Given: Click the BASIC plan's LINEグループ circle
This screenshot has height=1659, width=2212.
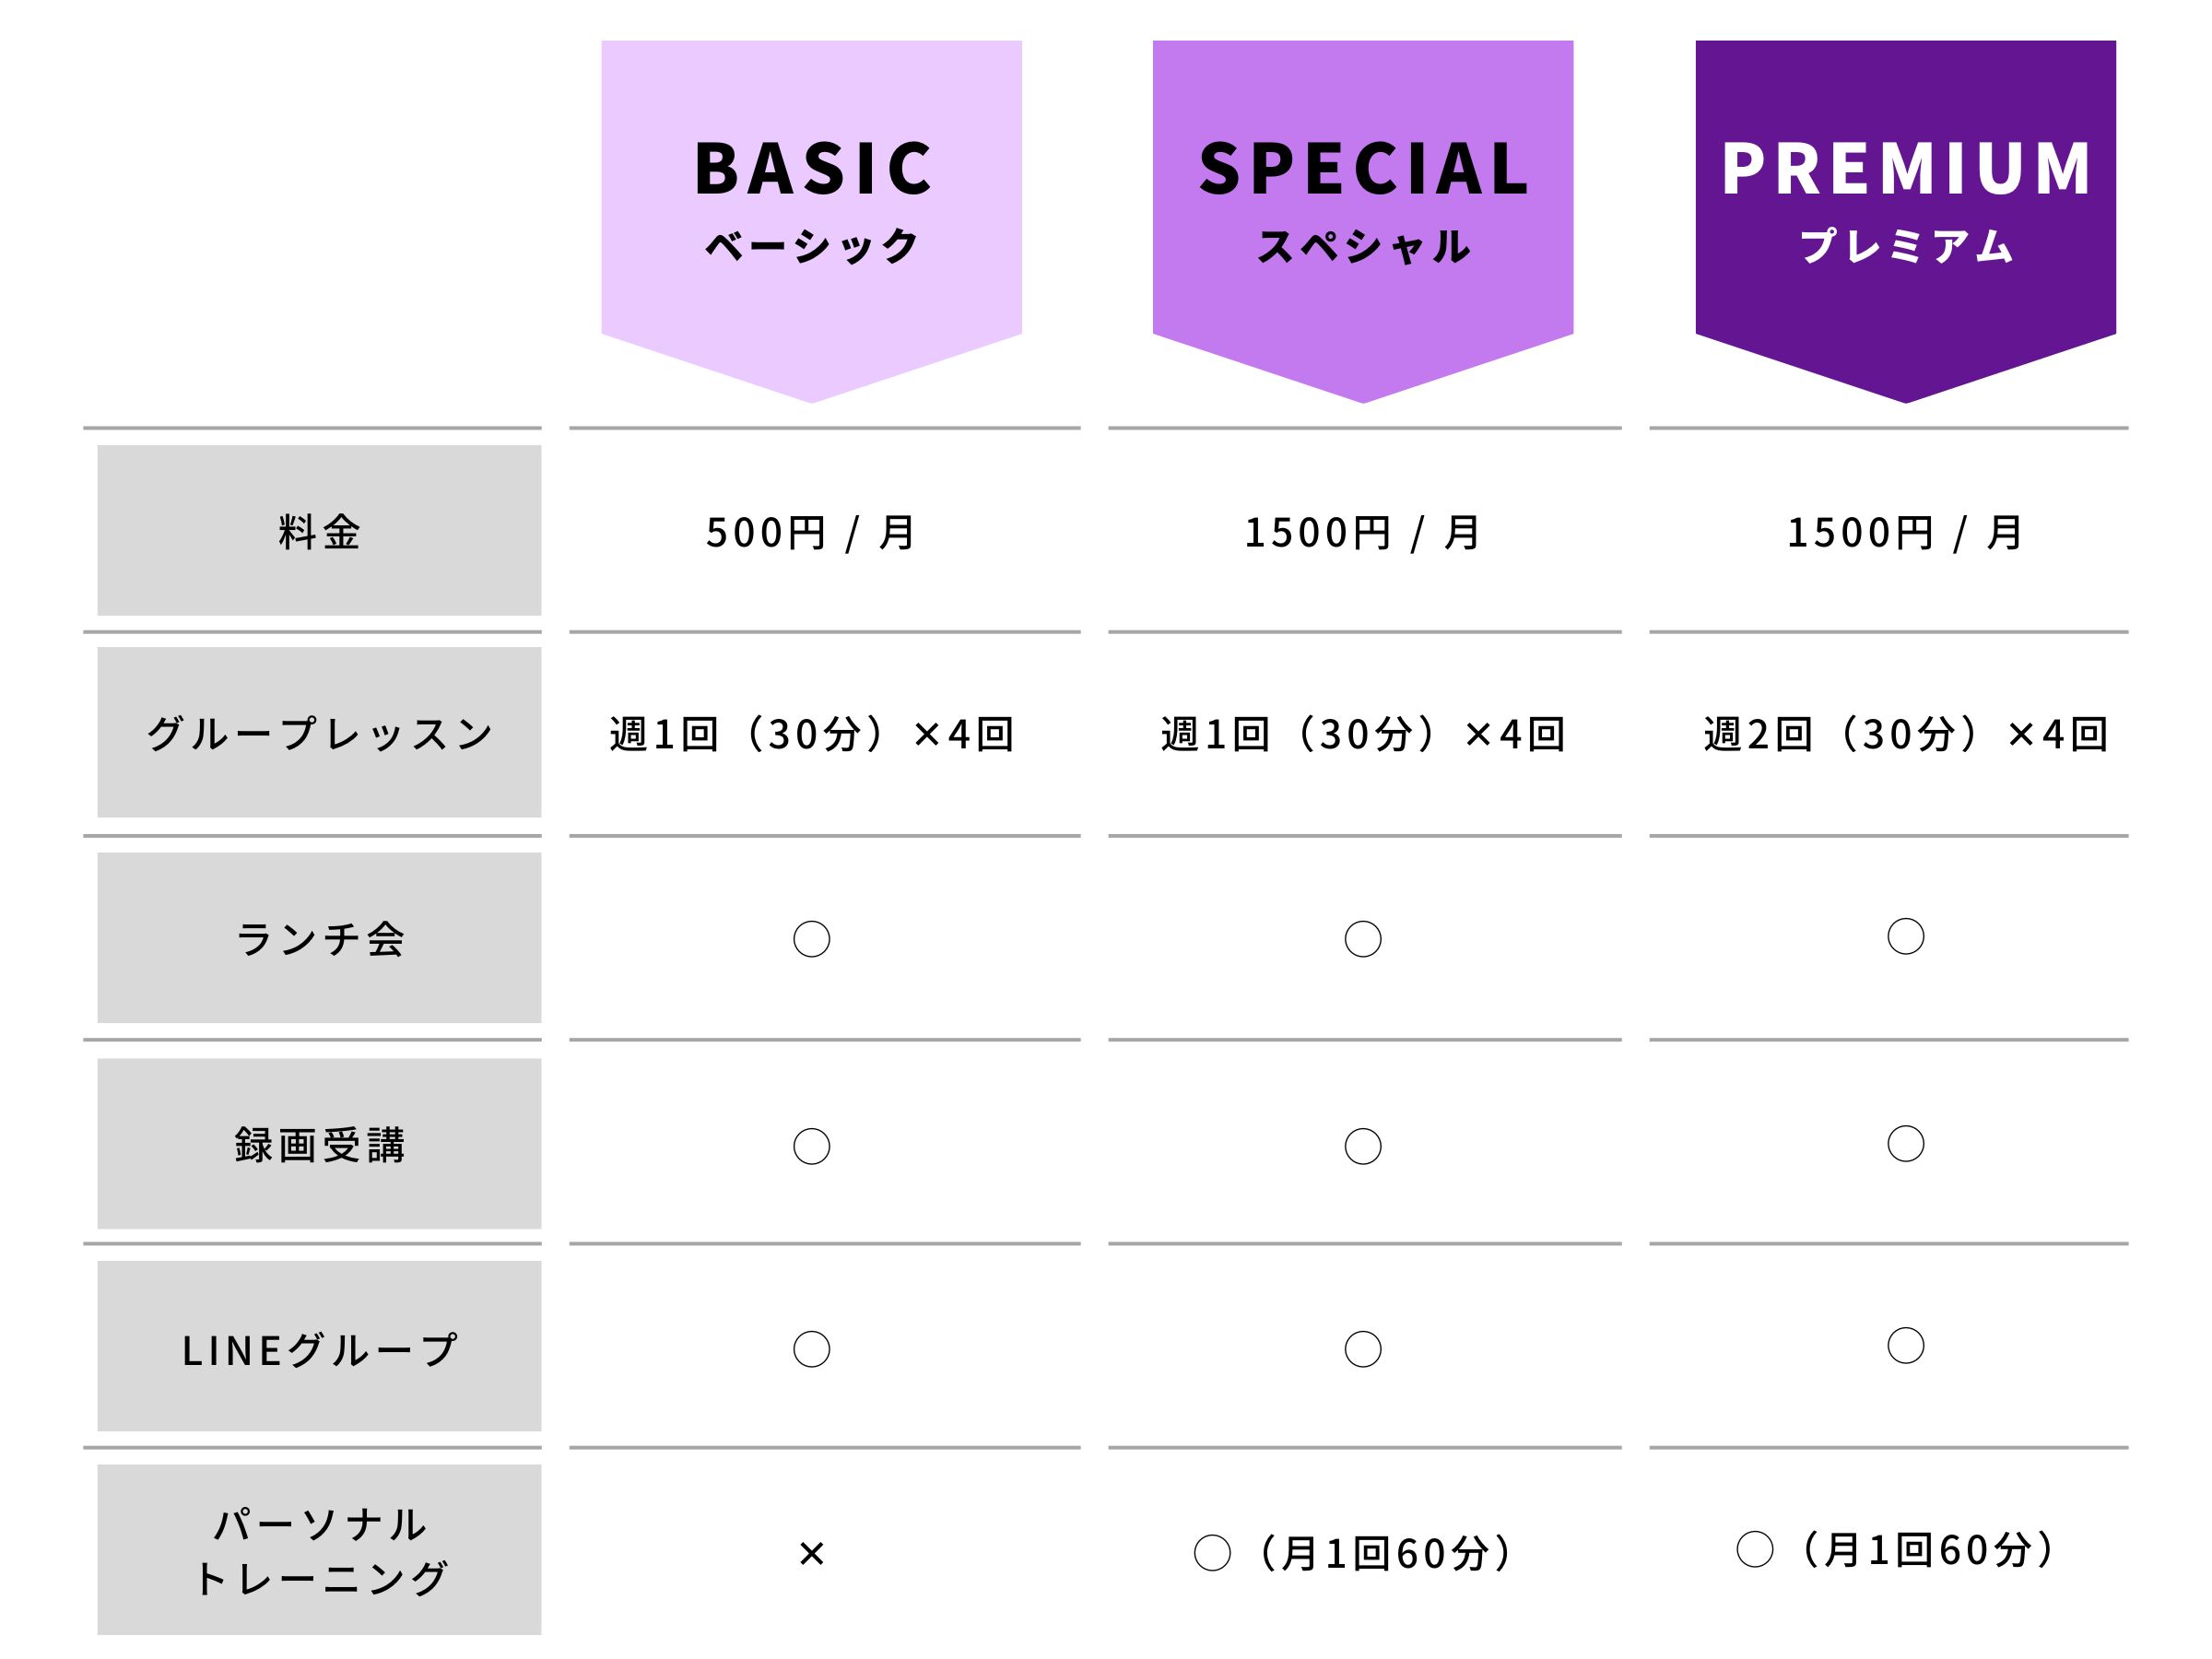Looking at the screenshot, I should pos(811,1349).
